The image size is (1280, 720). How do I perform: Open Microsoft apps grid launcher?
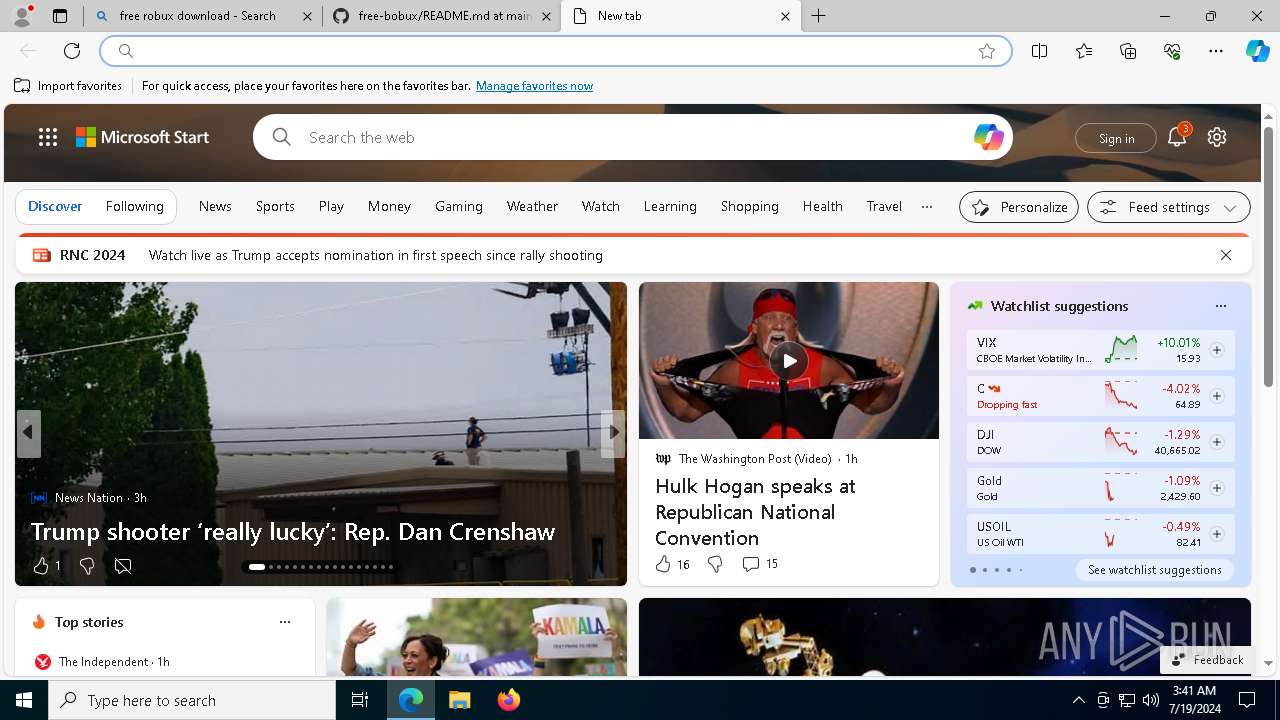pyautogui.click(x=48, y=138)
